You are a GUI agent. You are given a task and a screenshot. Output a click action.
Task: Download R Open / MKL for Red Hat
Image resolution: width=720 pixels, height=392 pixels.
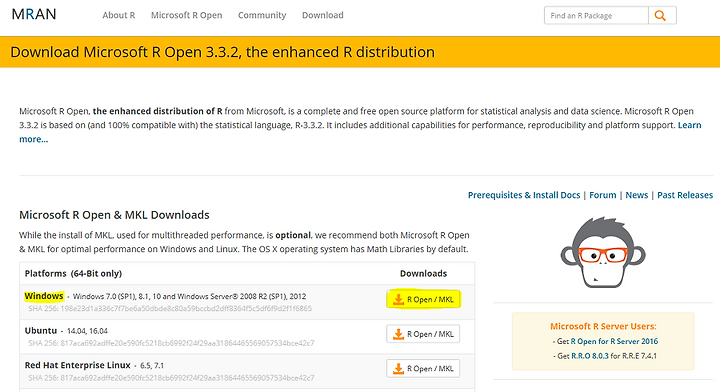[423, 368]
